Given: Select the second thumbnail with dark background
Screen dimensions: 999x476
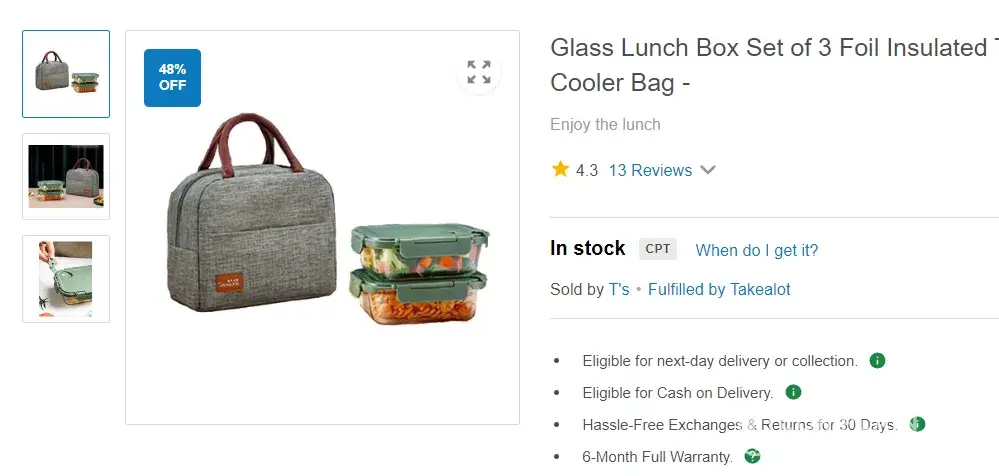Looking at the screenshot, I should [x=66, y=176].
